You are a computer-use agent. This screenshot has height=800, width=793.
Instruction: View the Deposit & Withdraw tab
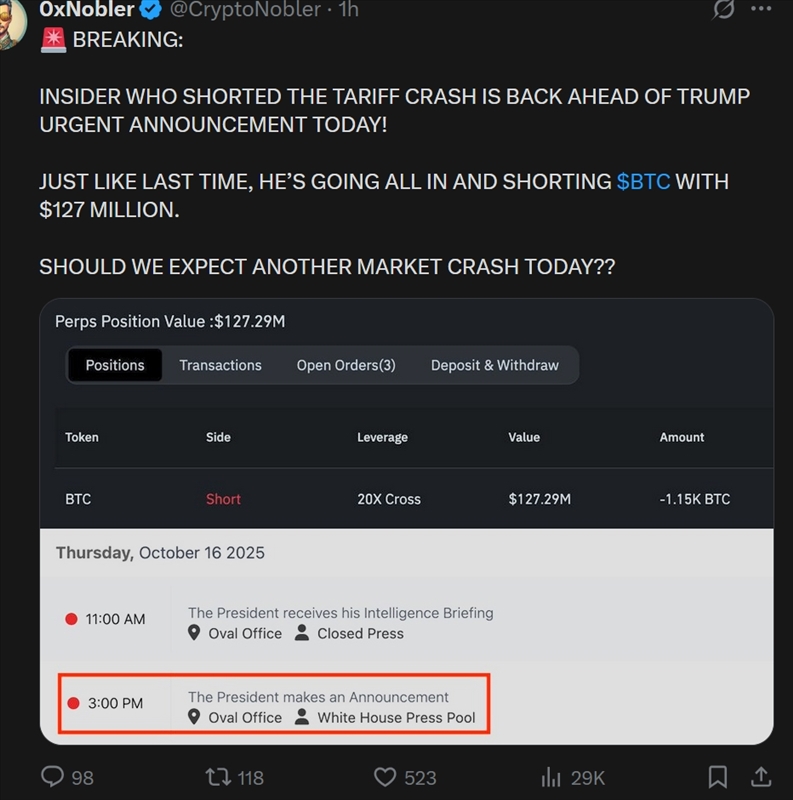494,365
